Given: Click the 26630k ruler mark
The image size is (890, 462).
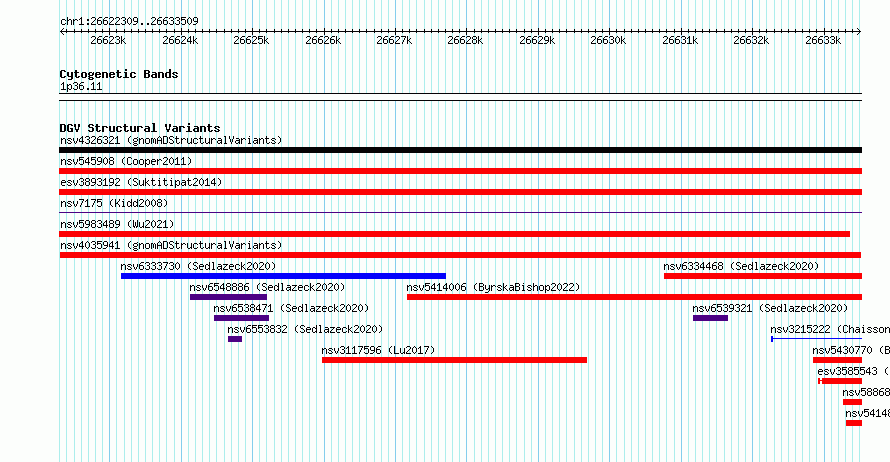Looking at the screenshot, I should 608,40.
